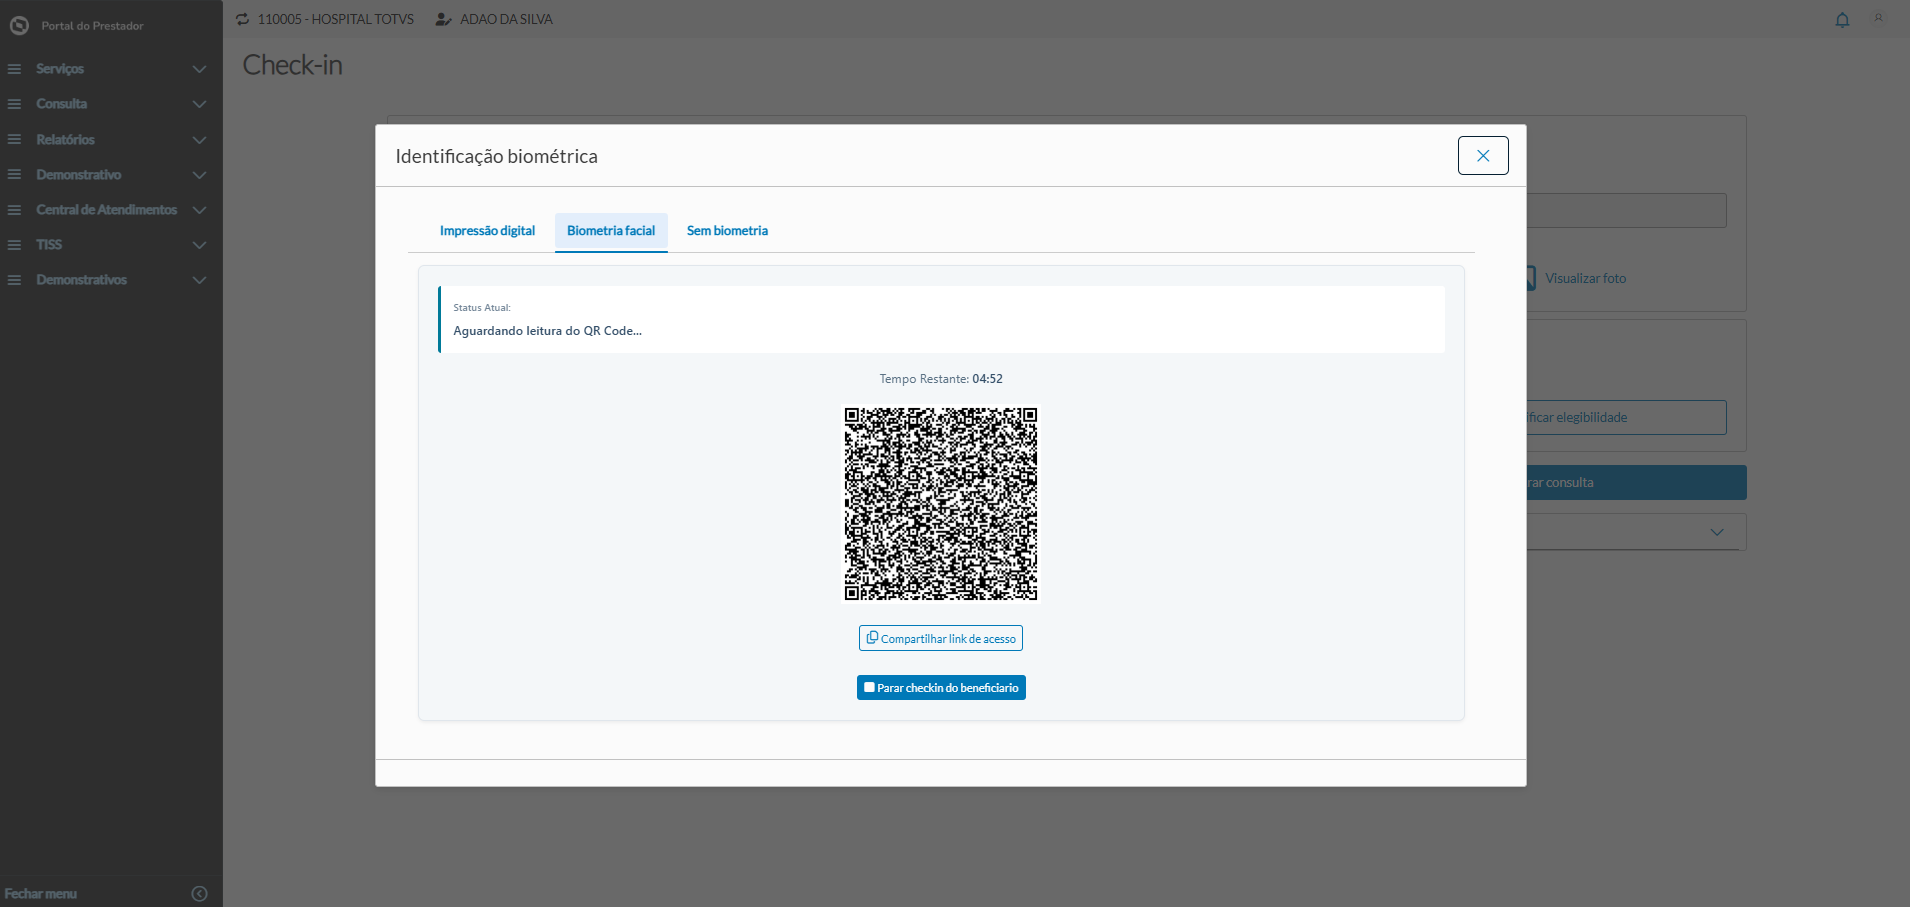Click the Aguardando leitura do QR Code status text
Image resolution: width=1910 pixels, height=907 pixels.
(547, 331)
